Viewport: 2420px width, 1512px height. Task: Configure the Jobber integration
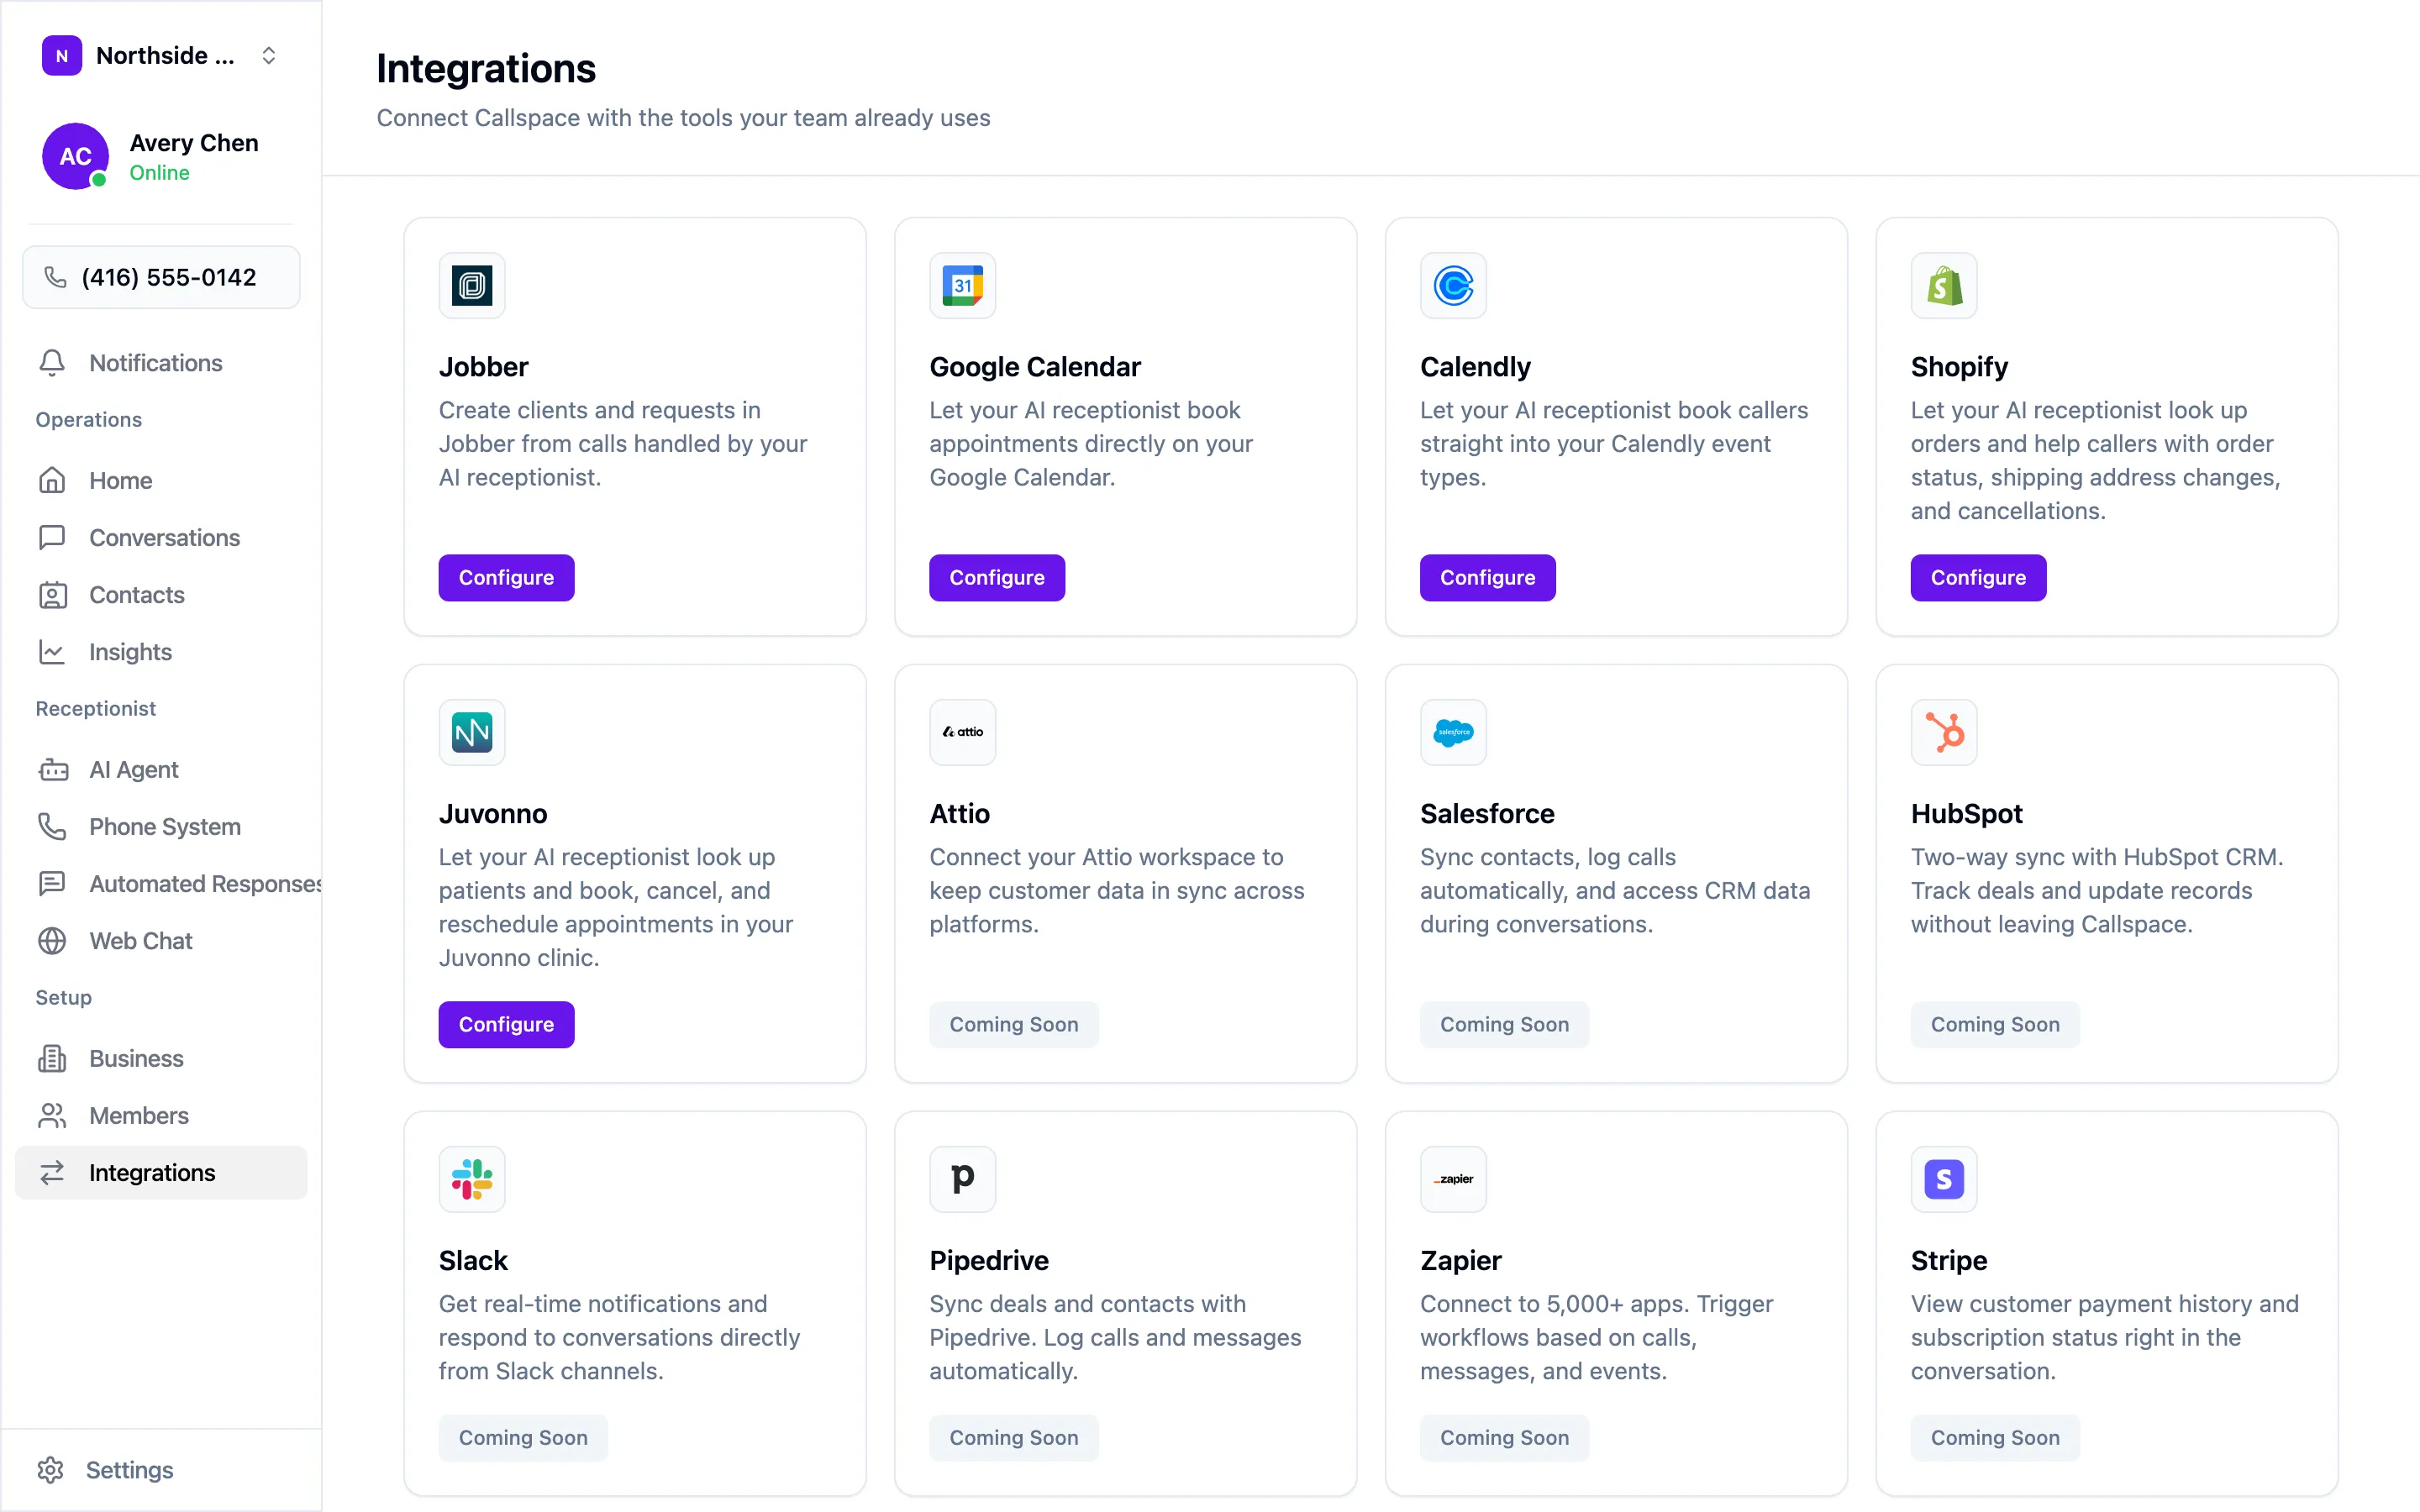coord(506,578)
